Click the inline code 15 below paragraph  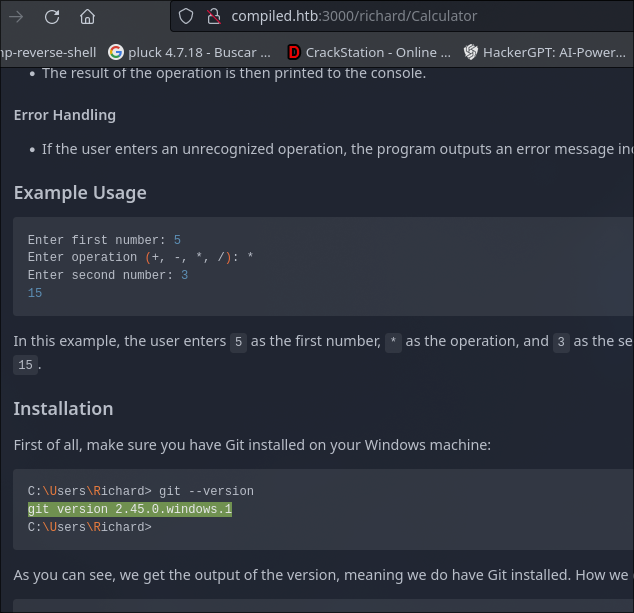tap(25, 365)
